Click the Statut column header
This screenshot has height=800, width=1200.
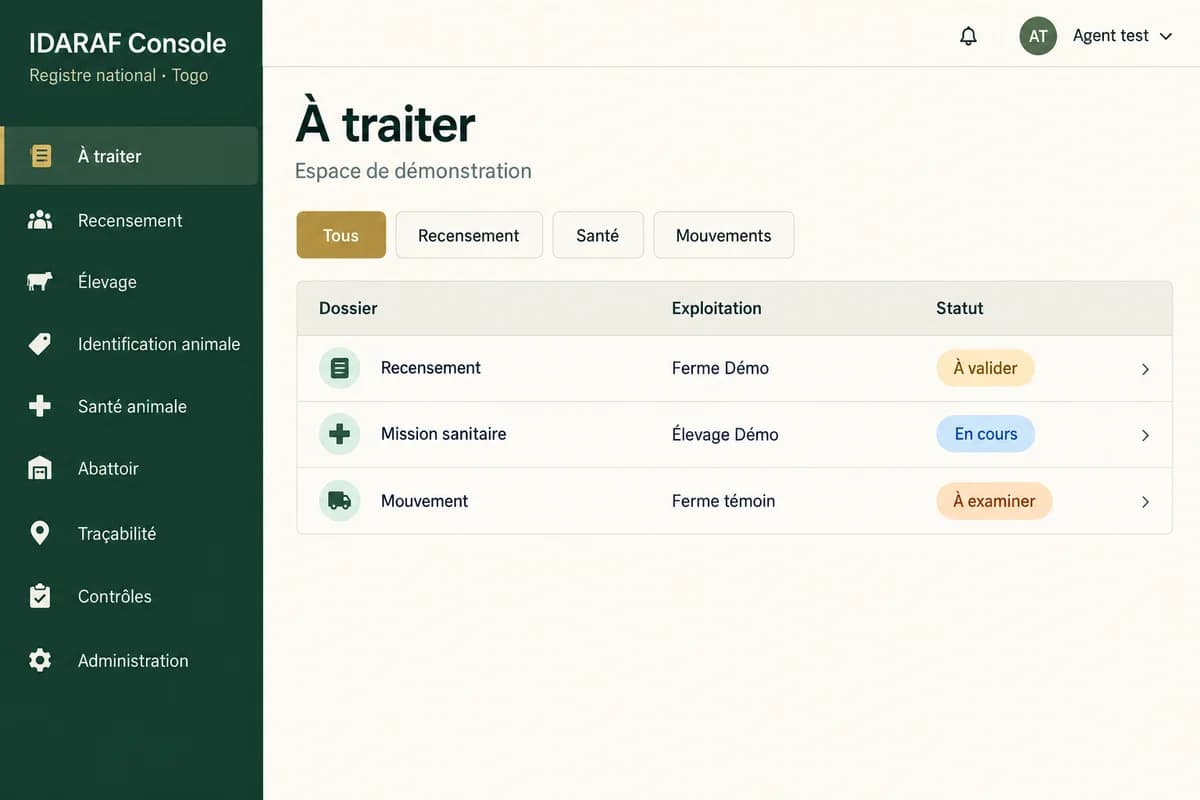[x=959, y=308]
